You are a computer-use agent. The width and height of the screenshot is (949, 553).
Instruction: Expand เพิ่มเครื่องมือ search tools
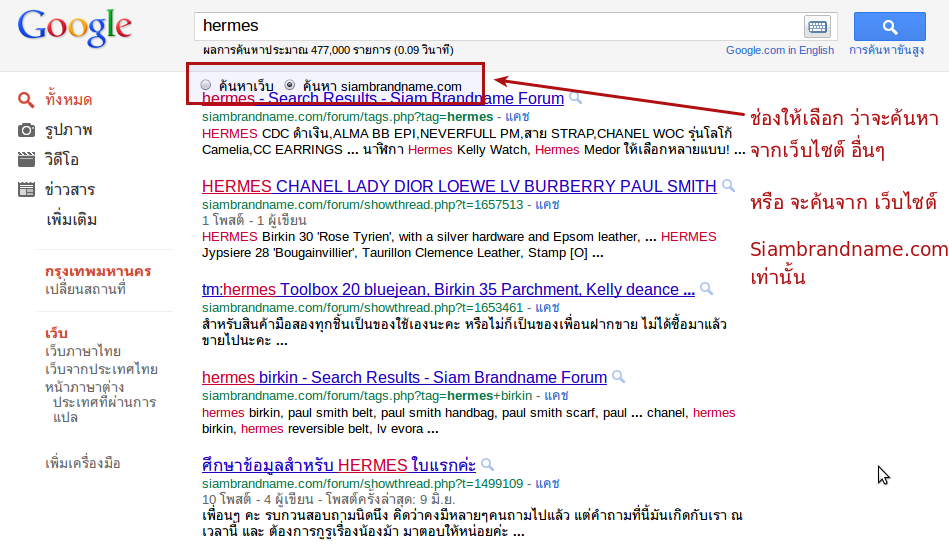click(x=83, y=463)
